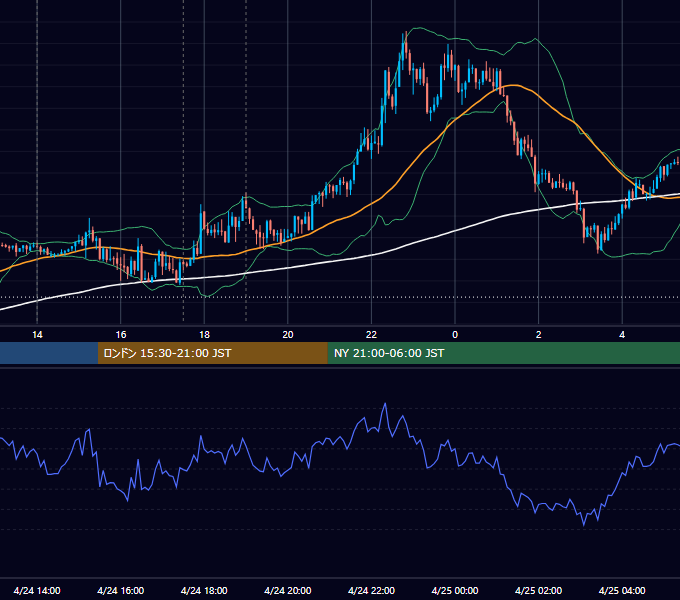Click the 4/24 14:00 label on indicator axis
Screen dimensions: 680x600
pos(37,590)
